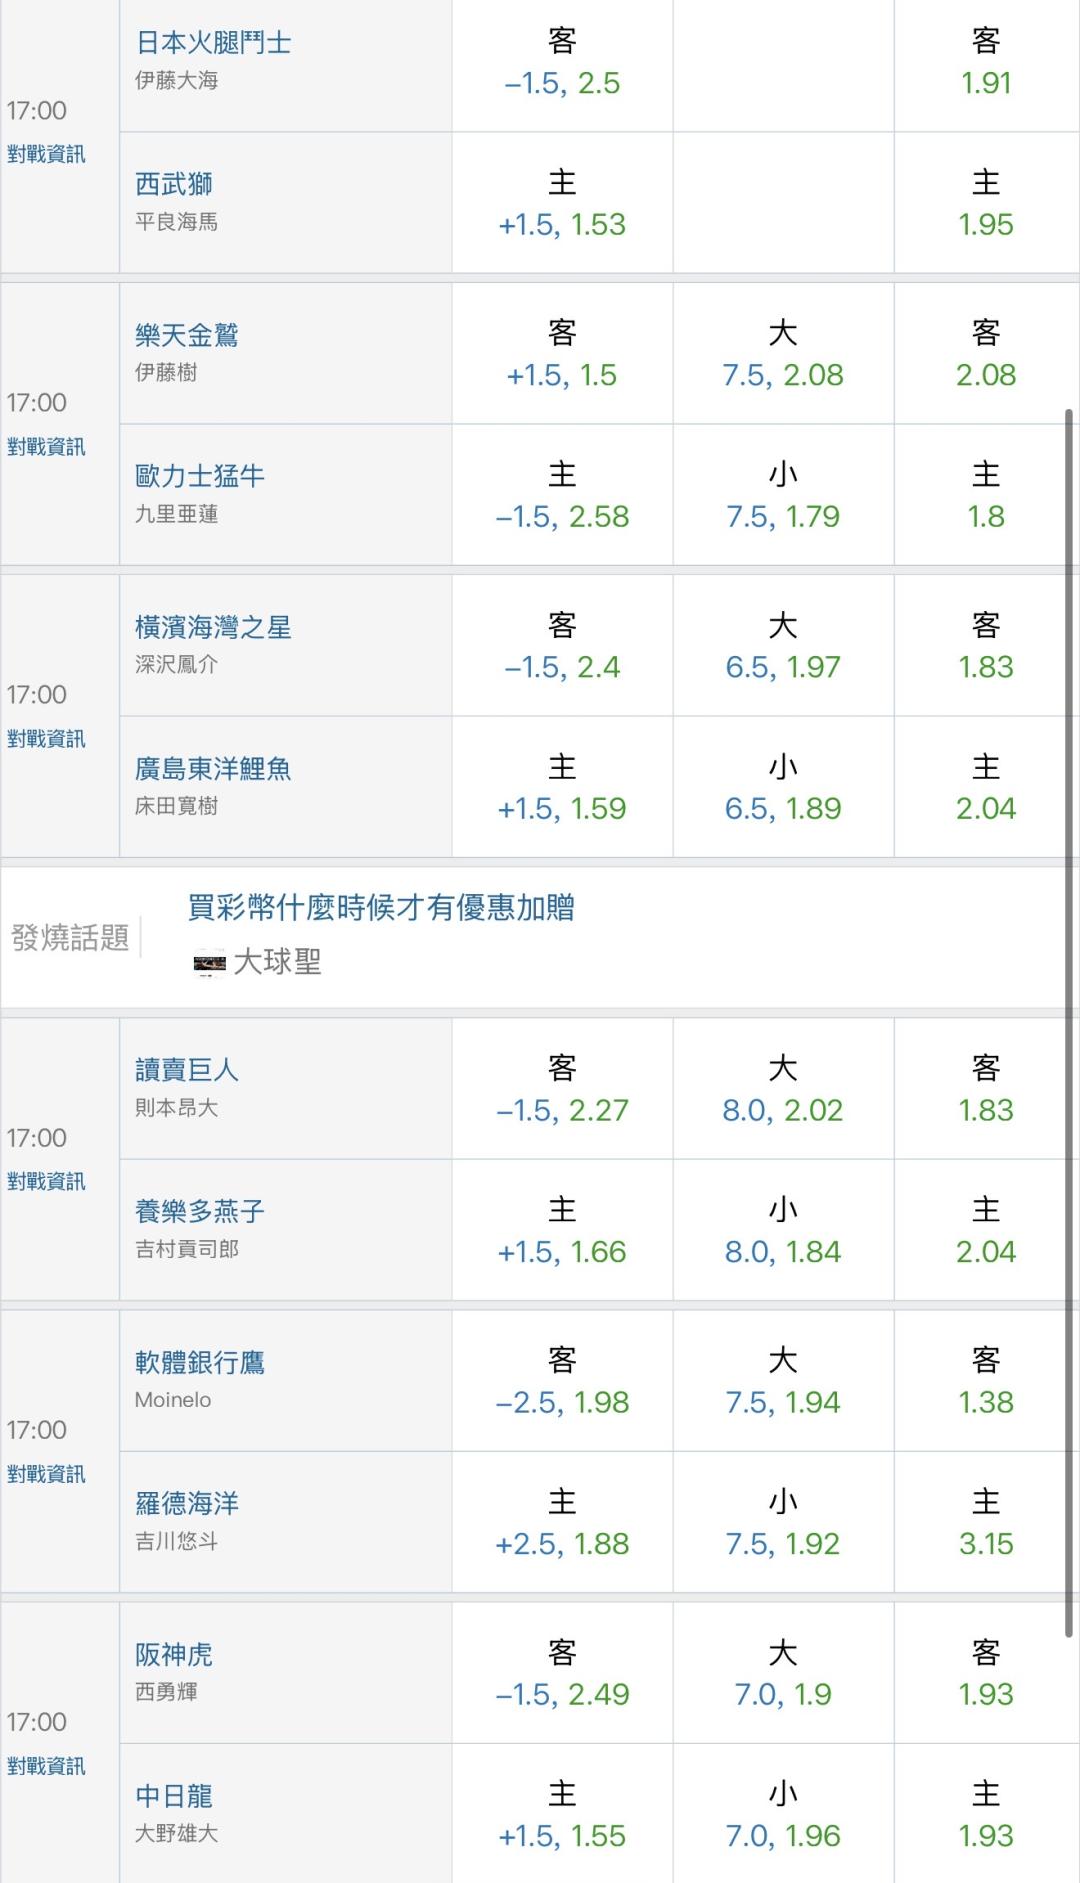Open the topic 買彩幣什麼時候才有優惠加贈

(x=381, y=908)
